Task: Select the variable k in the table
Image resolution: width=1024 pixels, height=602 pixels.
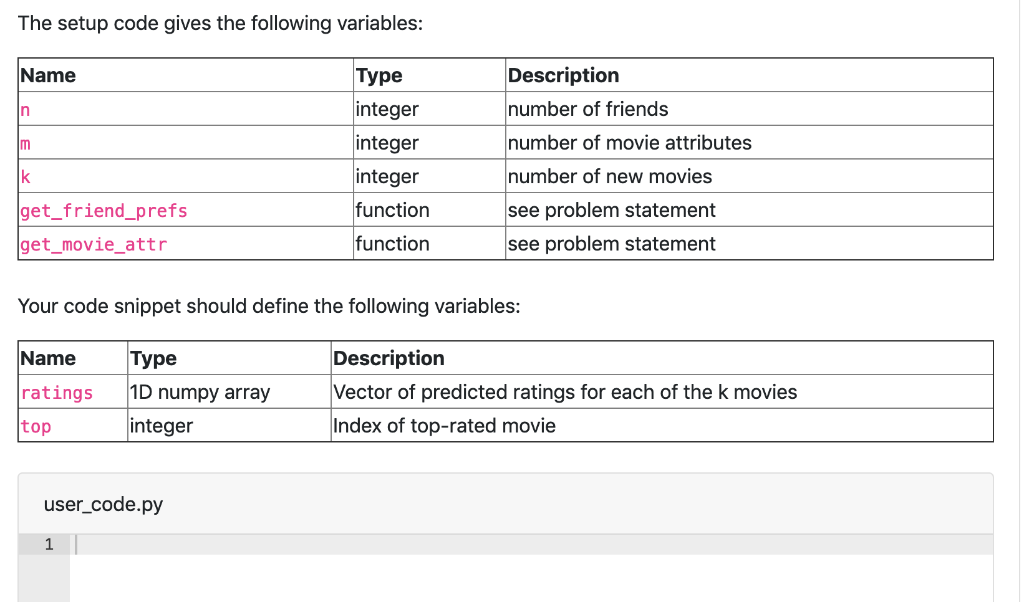Action: coord(24,177)
